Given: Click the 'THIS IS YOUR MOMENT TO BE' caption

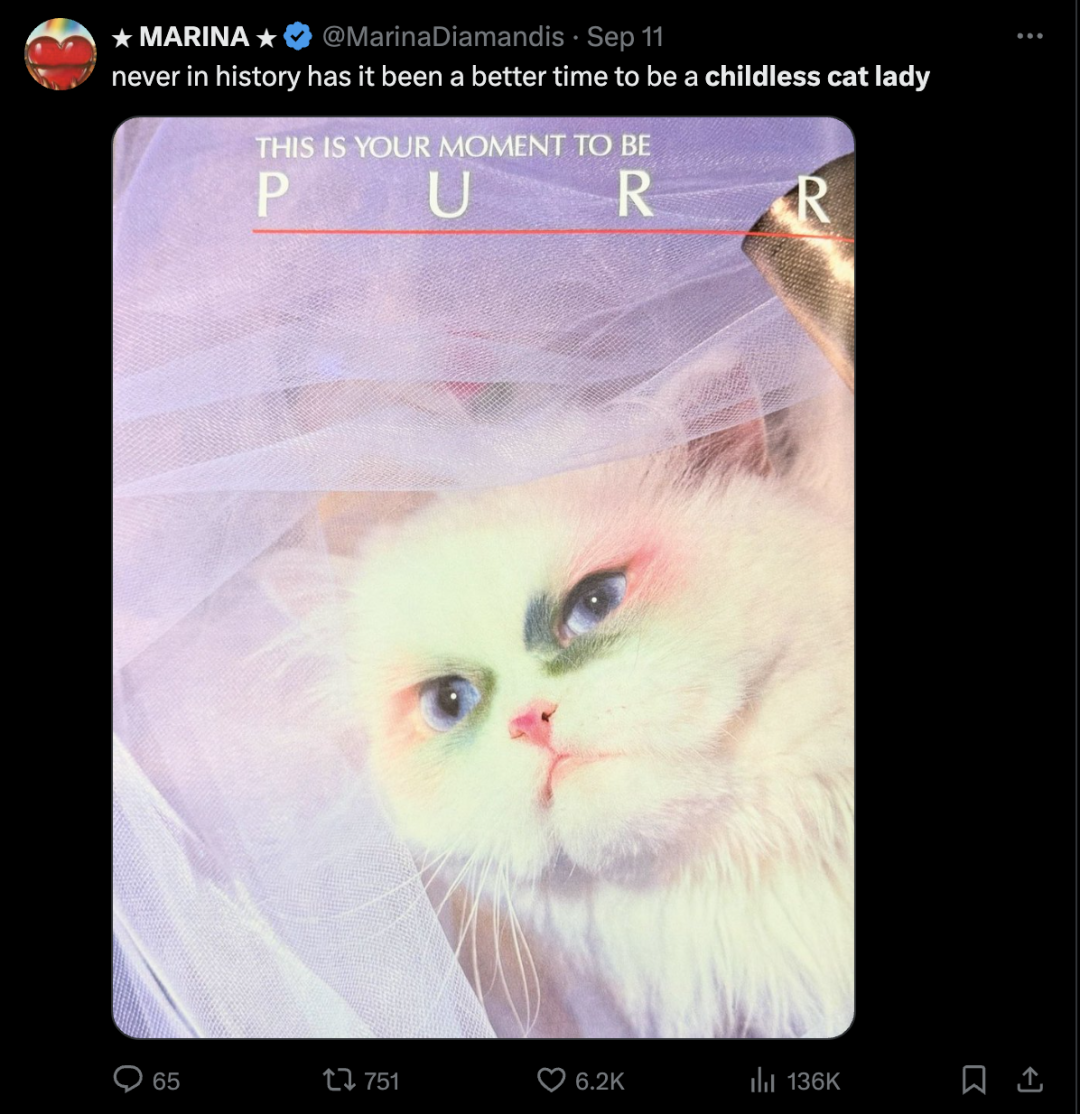Looking at the screenshot, I should click(x=453, y=147).
